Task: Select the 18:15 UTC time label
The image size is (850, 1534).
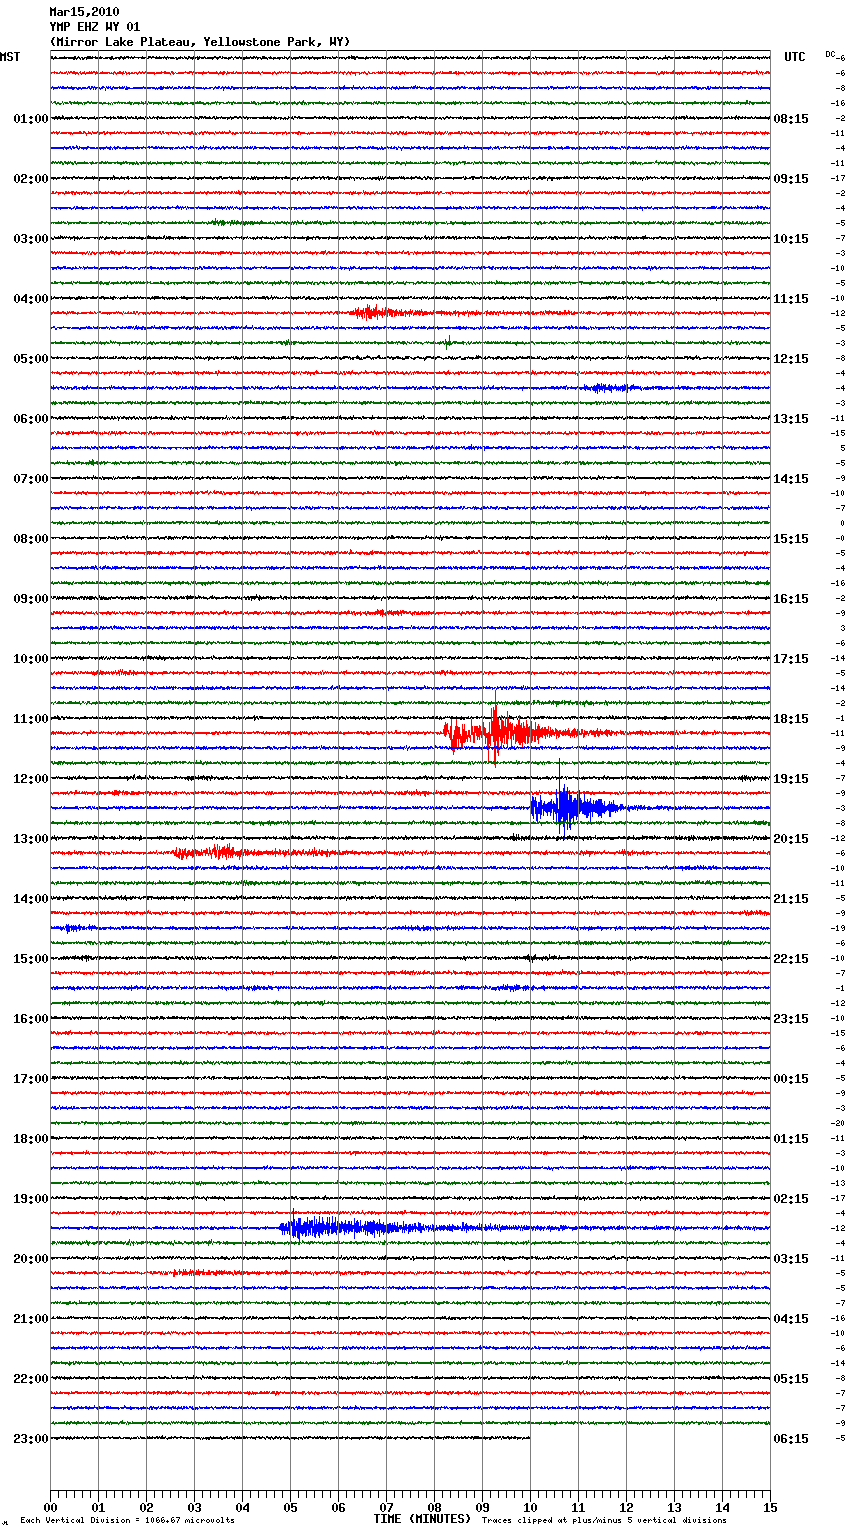Action: (791, 719)
